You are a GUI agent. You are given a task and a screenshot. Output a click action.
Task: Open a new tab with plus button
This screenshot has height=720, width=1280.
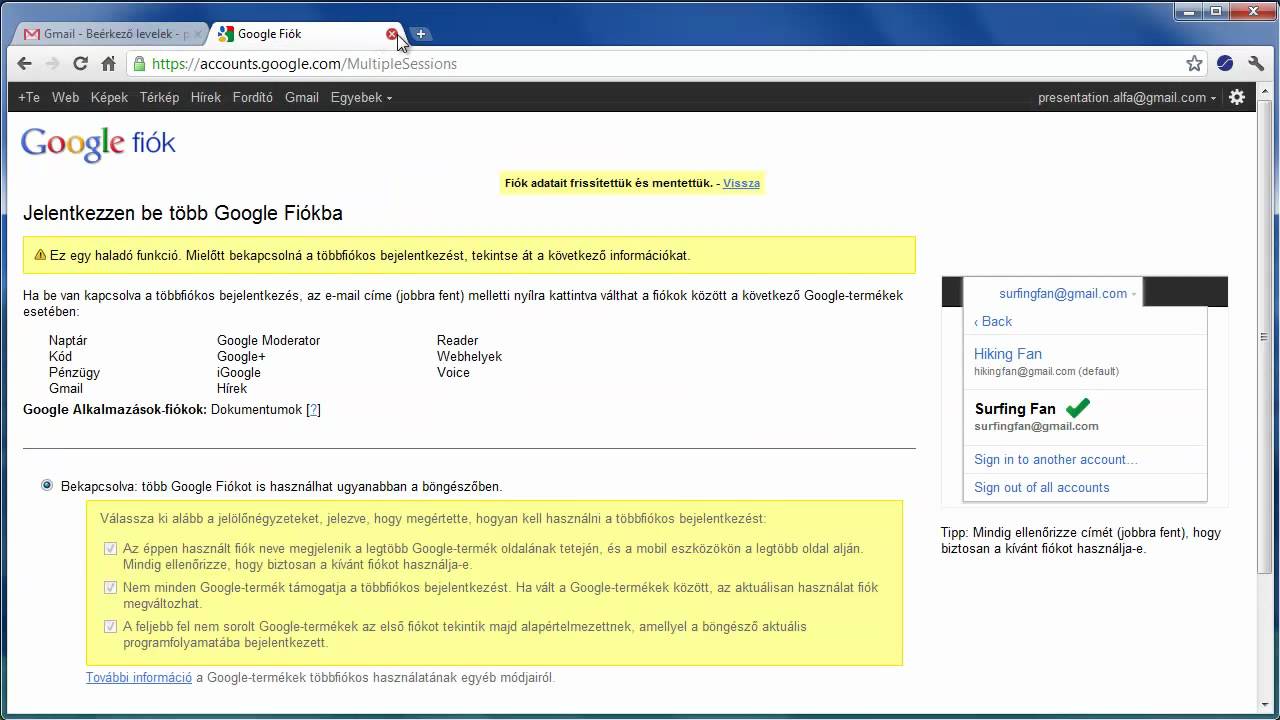click(x=421, y=34)
